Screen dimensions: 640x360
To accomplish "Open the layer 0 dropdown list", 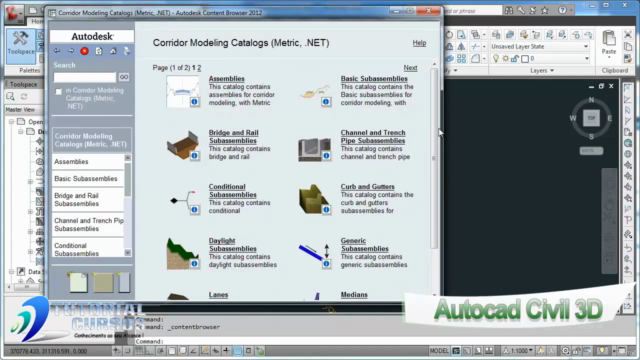I will [x=587, y=59].
